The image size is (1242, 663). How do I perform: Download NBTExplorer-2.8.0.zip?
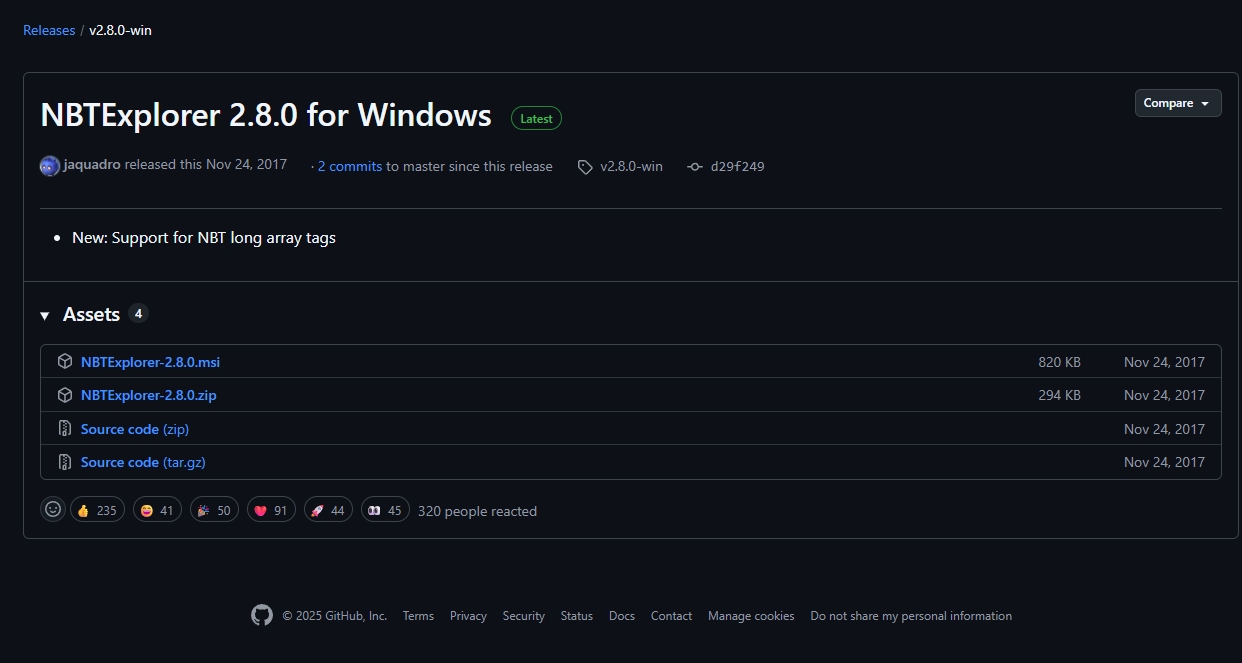tap(149, 395)
